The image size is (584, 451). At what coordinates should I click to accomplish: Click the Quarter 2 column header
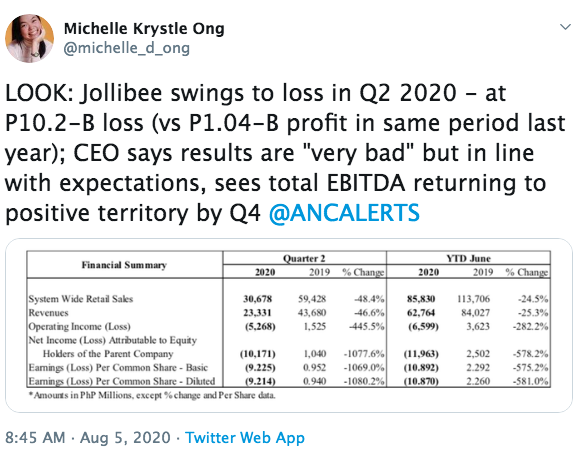click(304, 258)
